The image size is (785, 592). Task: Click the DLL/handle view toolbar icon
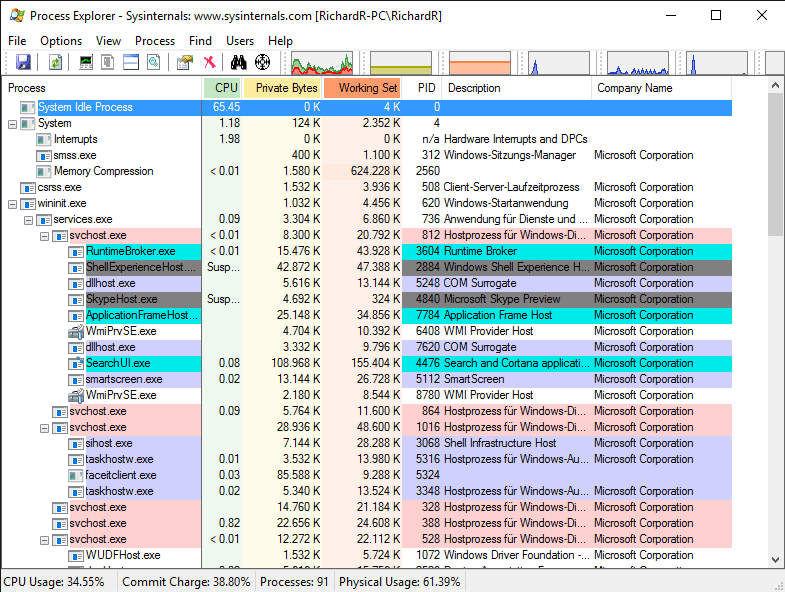click(154, 62)
